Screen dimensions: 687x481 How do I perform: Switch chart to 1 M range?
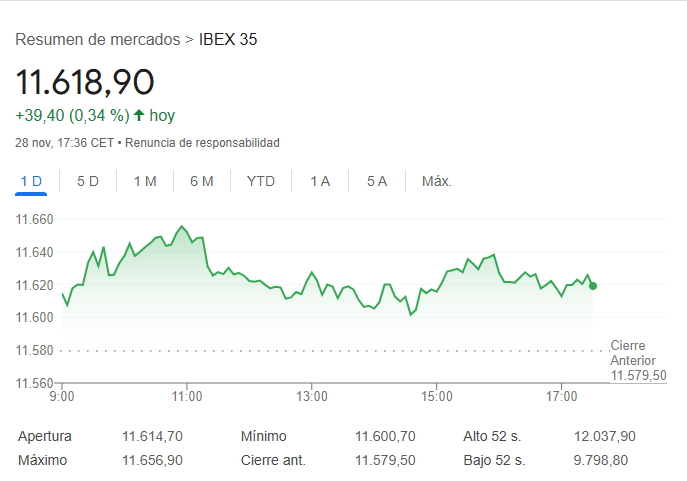tap(145, 181)
